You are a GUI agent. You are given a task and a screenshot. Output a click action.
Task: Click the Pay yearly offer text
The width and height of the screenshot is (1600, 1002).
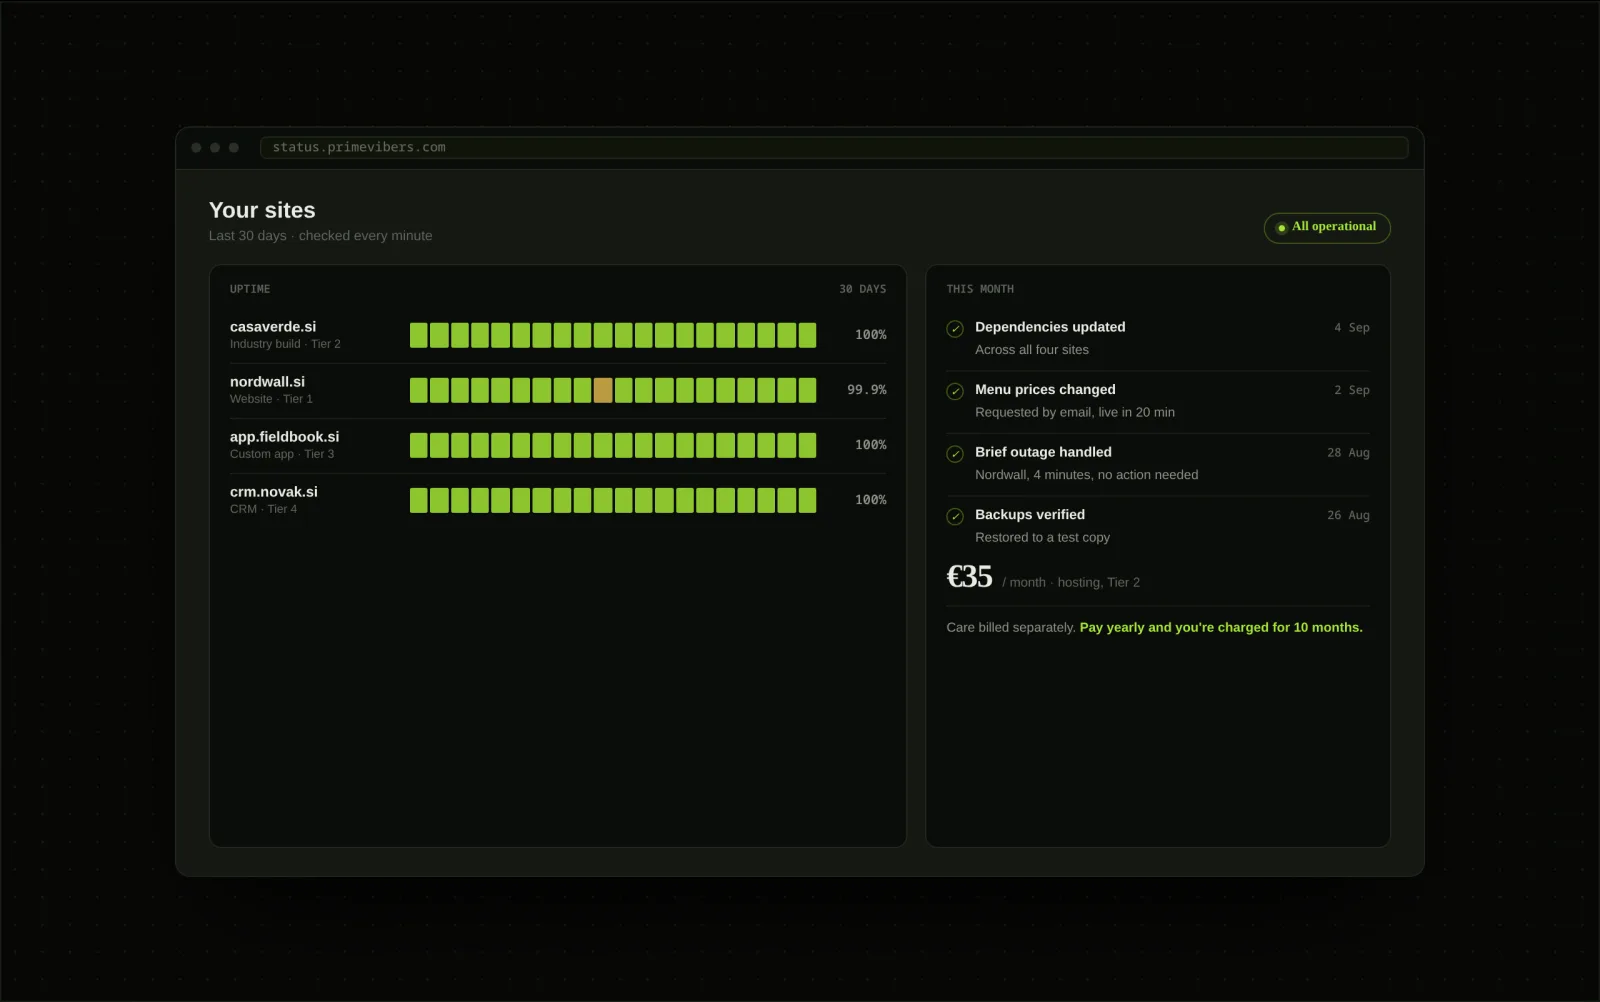1221,628
